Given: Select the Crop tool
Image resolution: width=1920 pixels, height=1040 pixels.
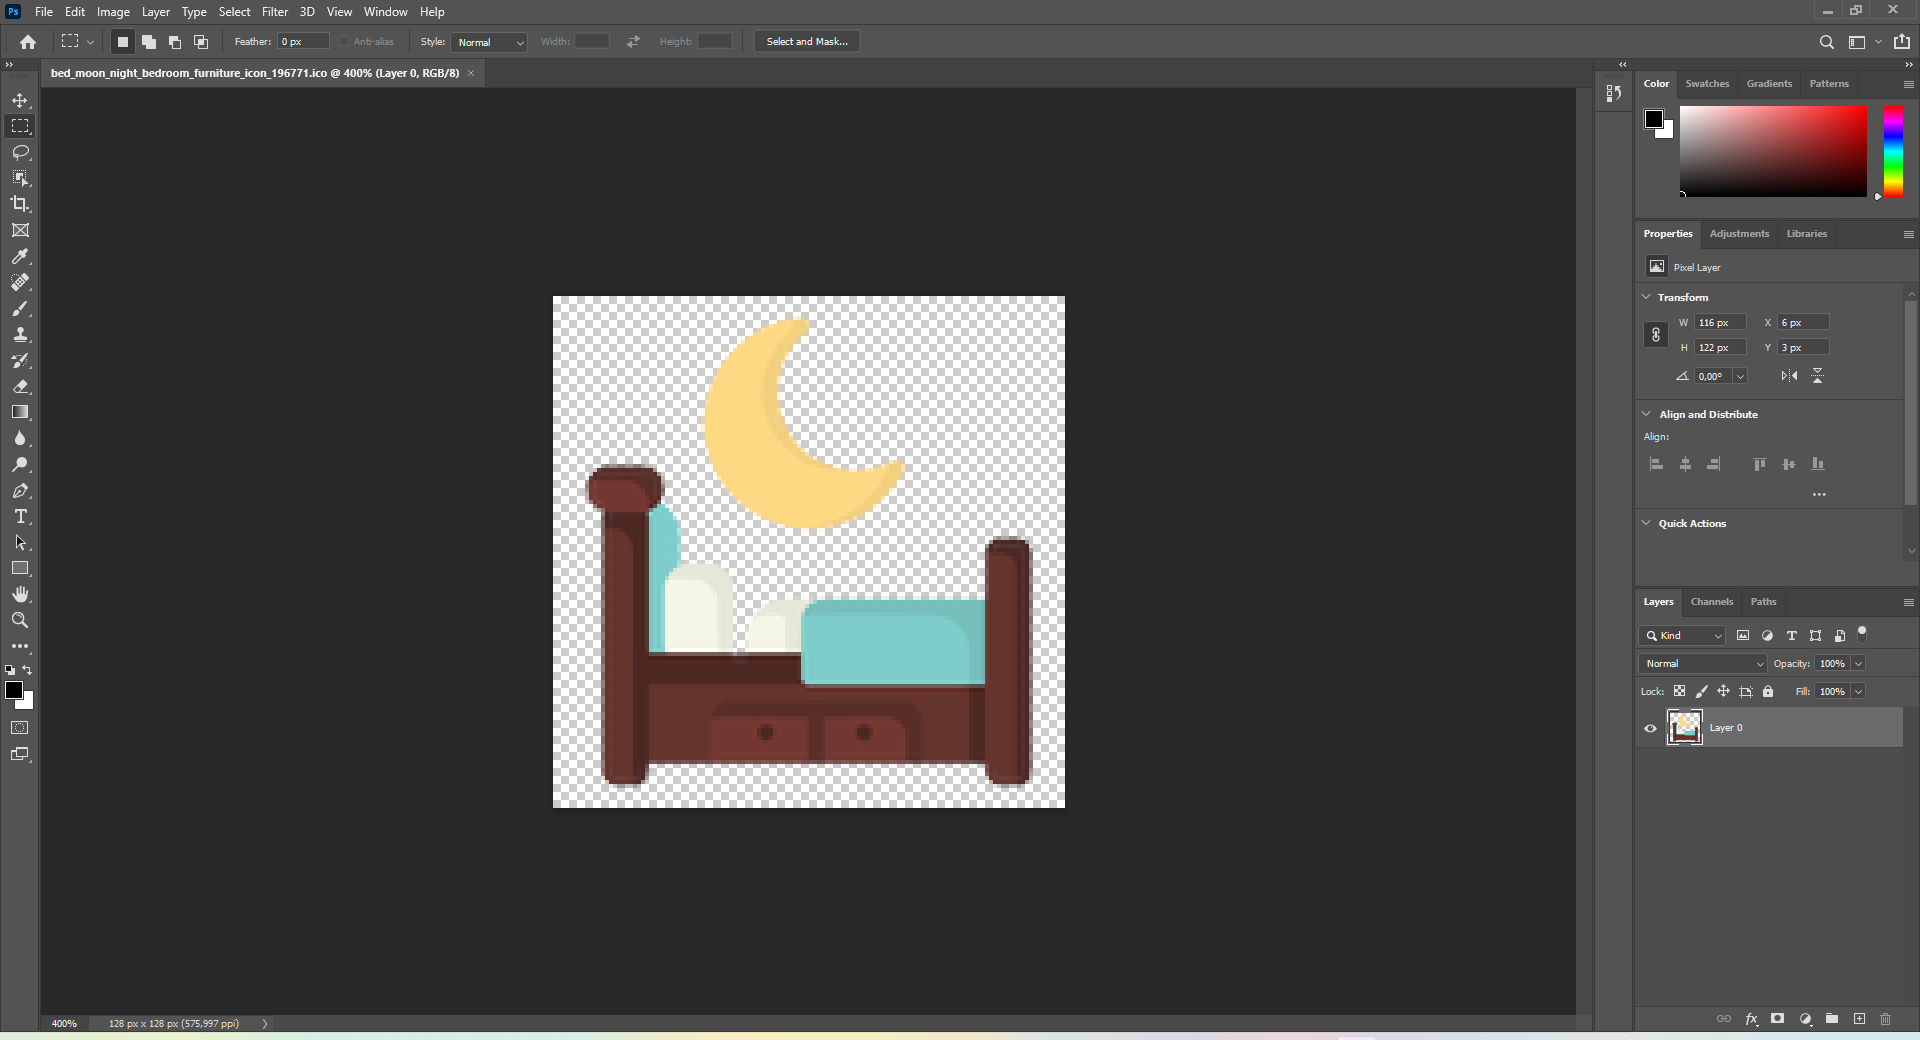Looking at the screenshot, I should (x=20, y=204).
